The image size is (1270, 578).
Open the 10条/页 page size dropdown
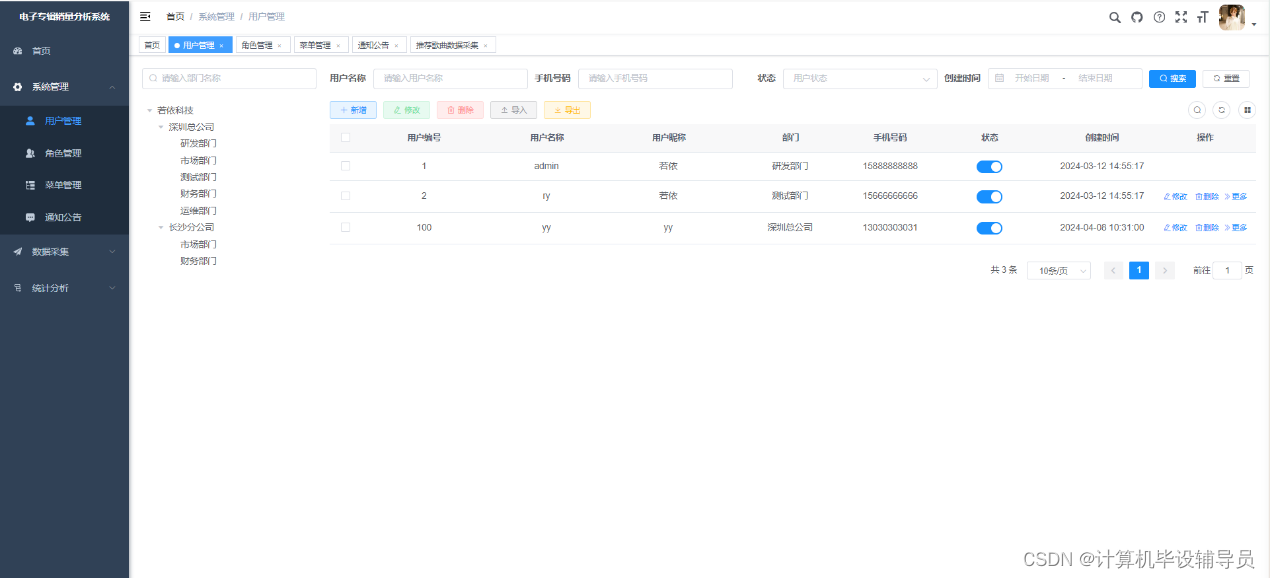tap(1059, 270)
